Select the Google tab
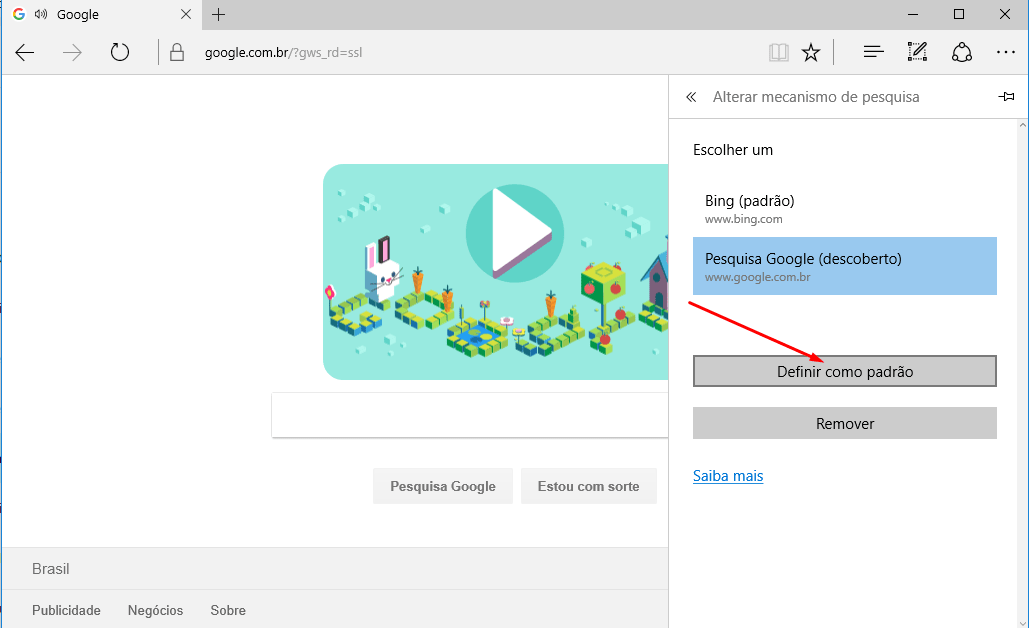Screen dimensions: 1029x628 (102, 14)
